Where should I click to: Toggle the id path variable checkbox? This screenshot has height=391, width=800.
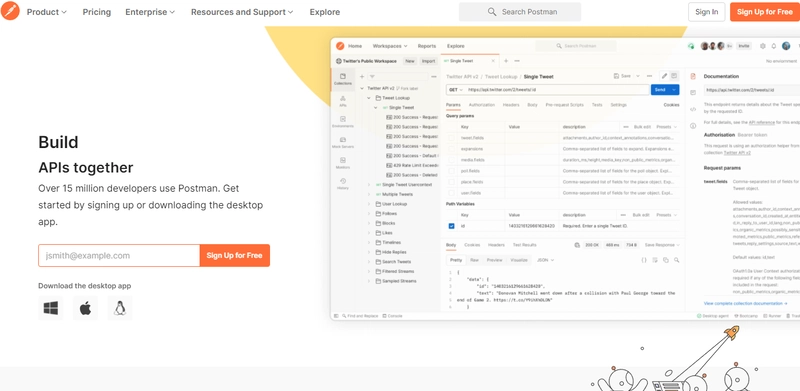tap(452, 226)
